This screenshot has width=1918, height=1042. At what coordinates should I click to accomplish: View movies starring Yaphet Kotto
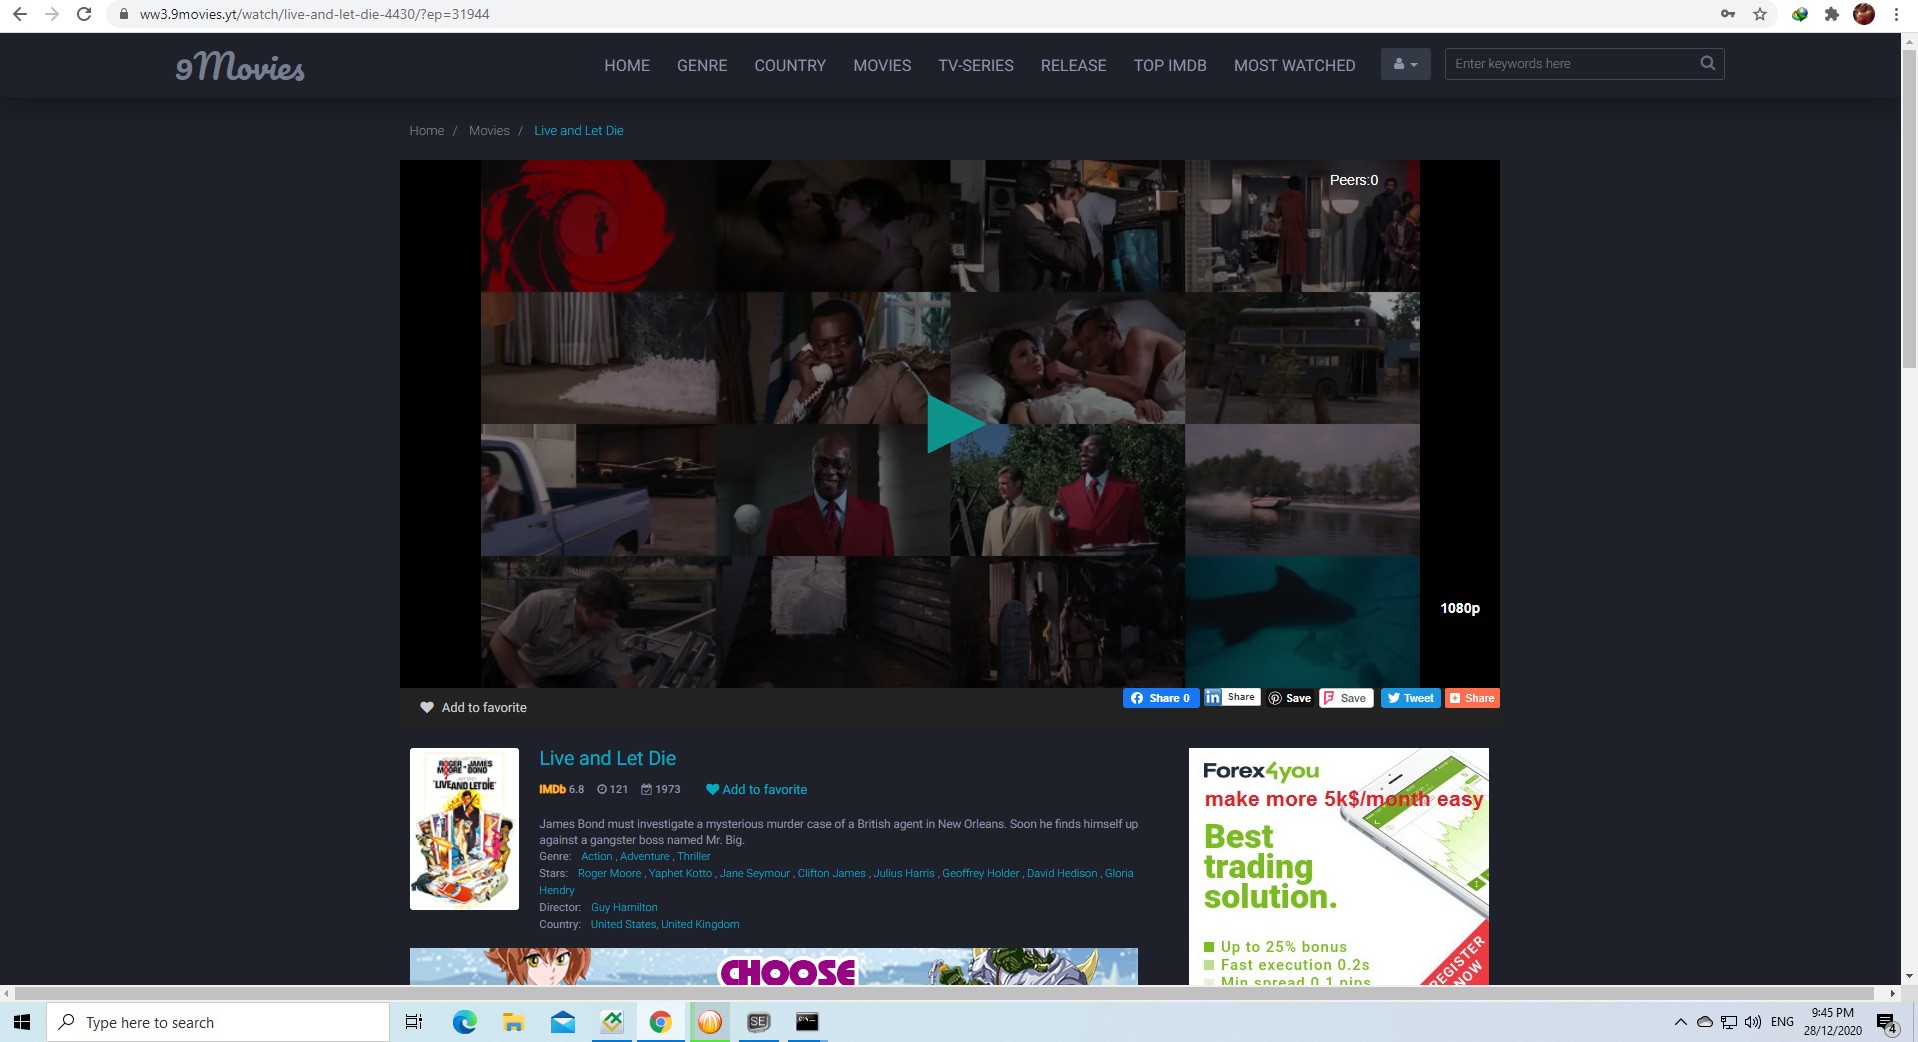click(x=681, y=873)
